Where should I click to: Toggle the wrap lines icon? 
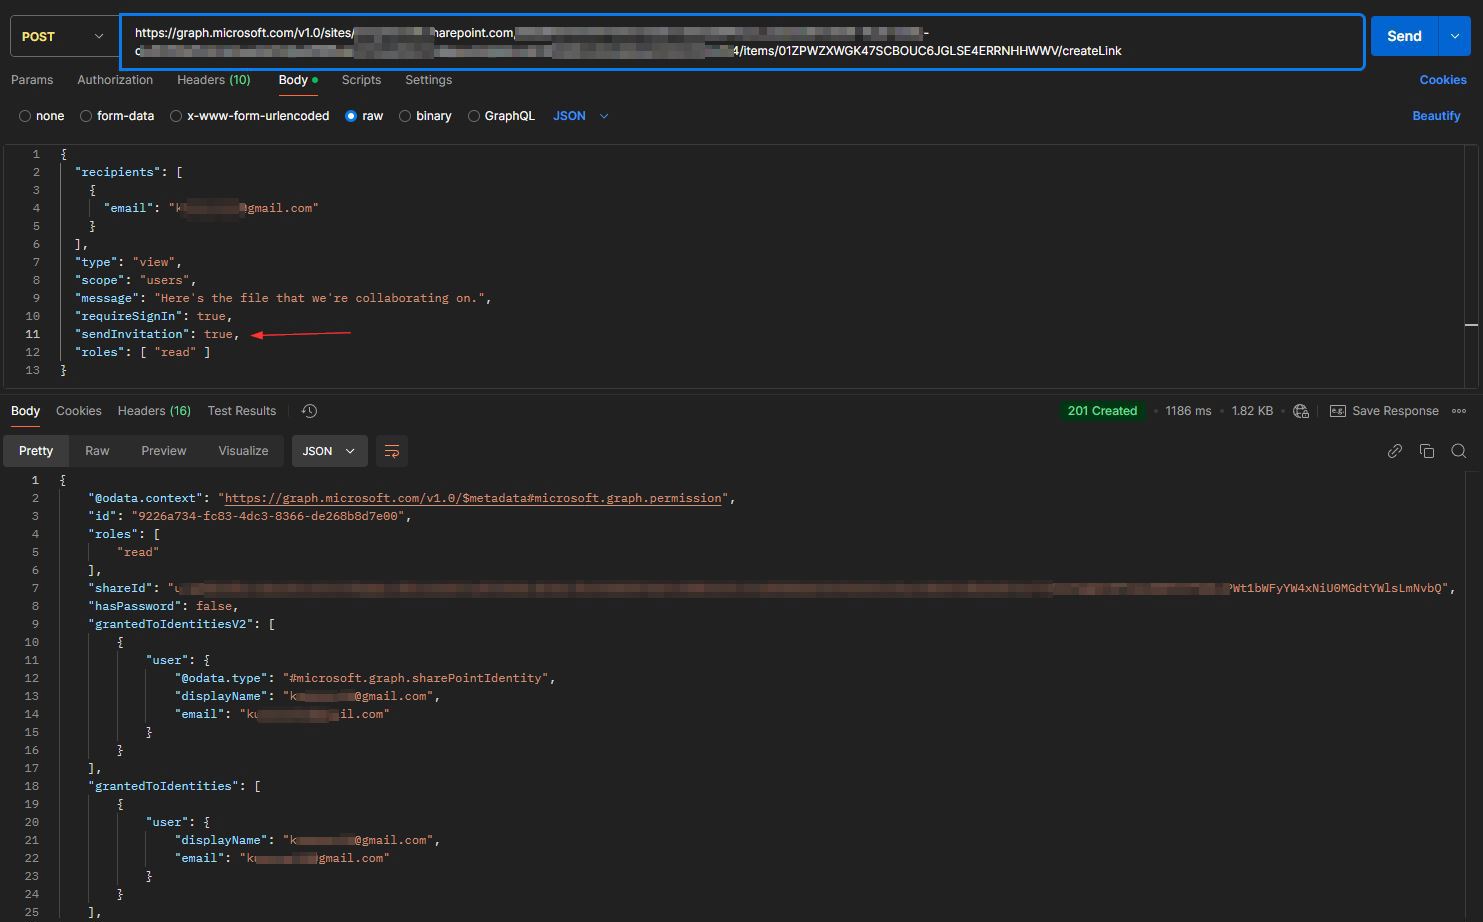pos(392,451)
